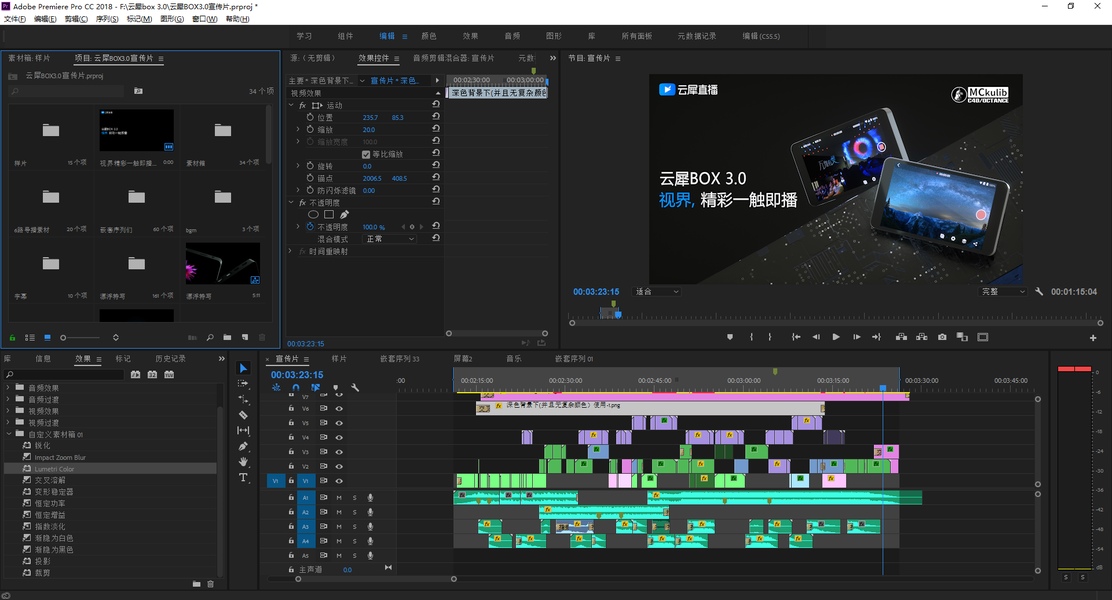Toggle linked selection in timeline
1112x600 pixels.
point(315,388)
